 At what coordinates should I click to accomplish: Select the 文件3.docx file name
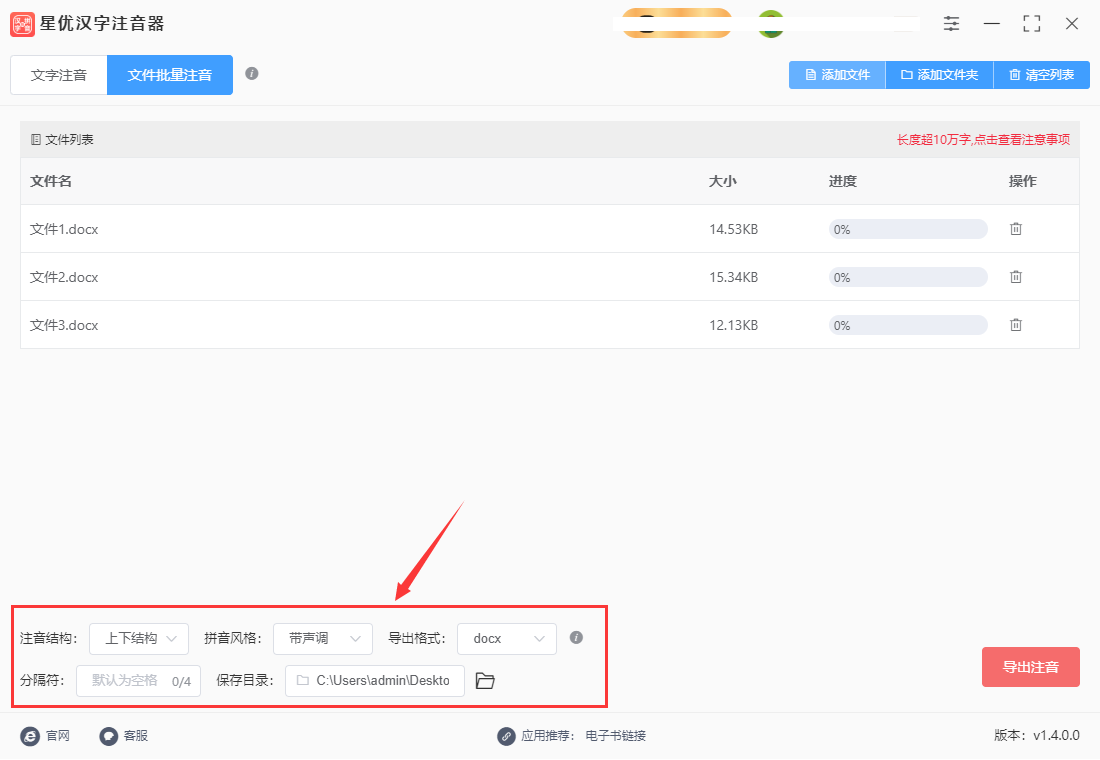[x=64, y=325]
